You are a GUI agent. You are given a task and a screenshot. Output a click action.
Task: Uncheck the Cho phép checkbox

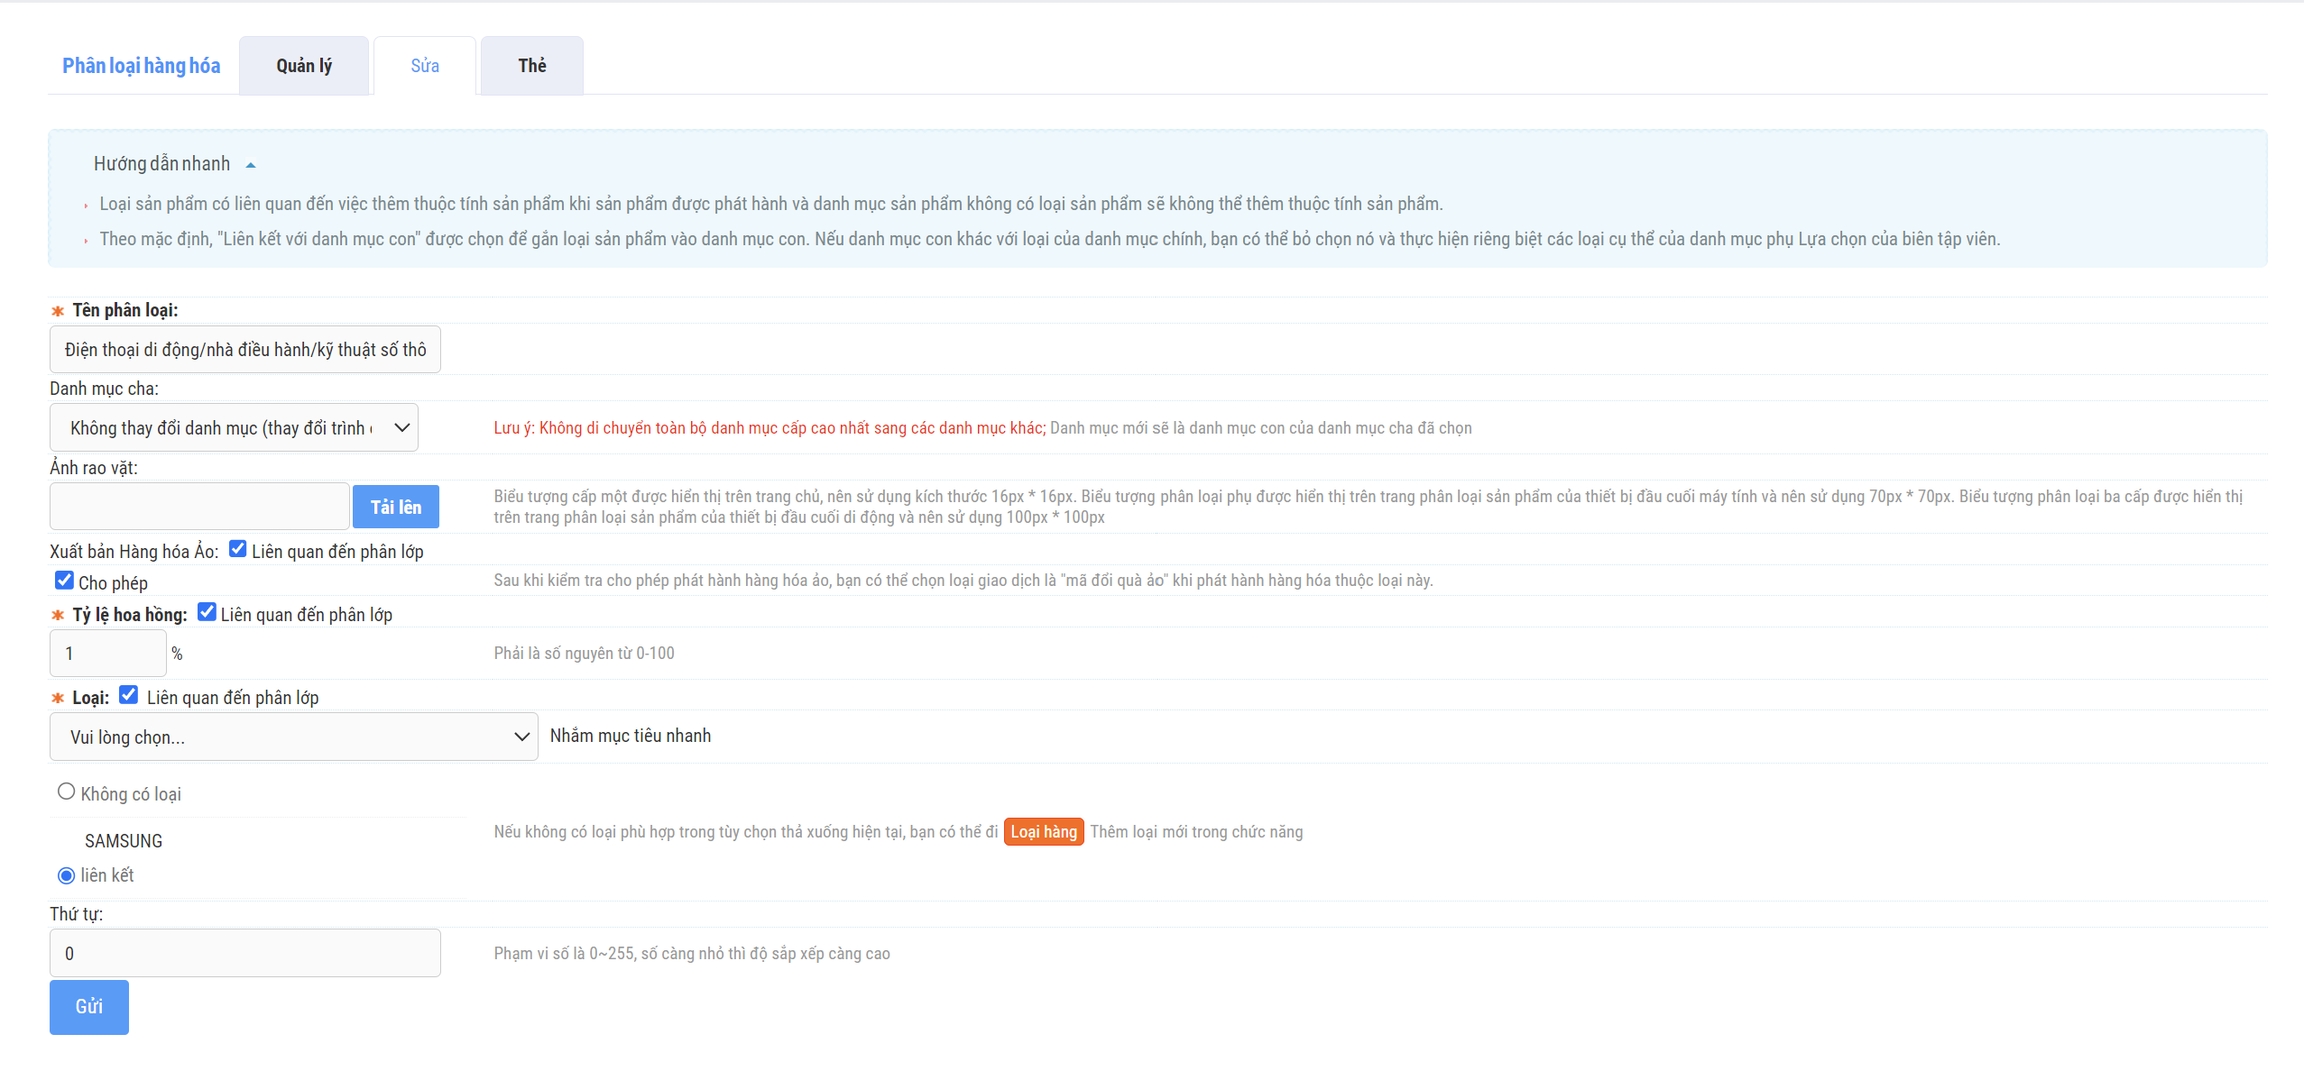64,581
